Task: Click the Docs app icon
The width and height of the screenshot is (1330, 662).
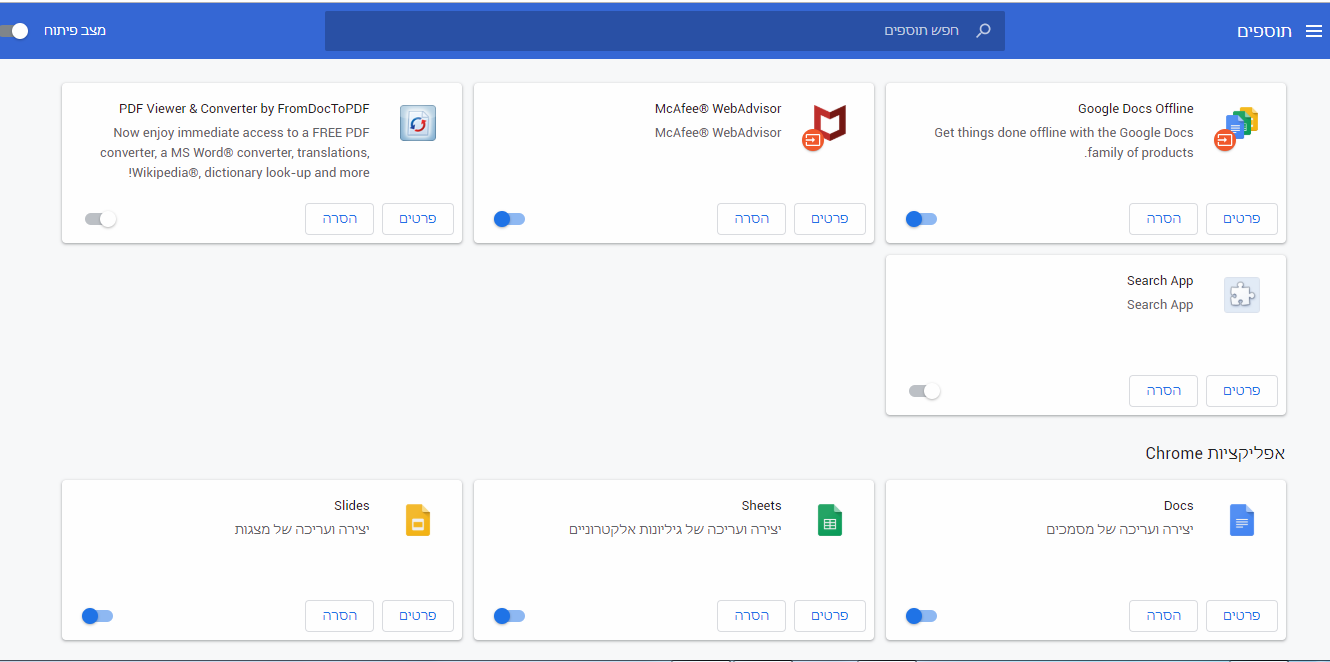Action: point(1241,520)
